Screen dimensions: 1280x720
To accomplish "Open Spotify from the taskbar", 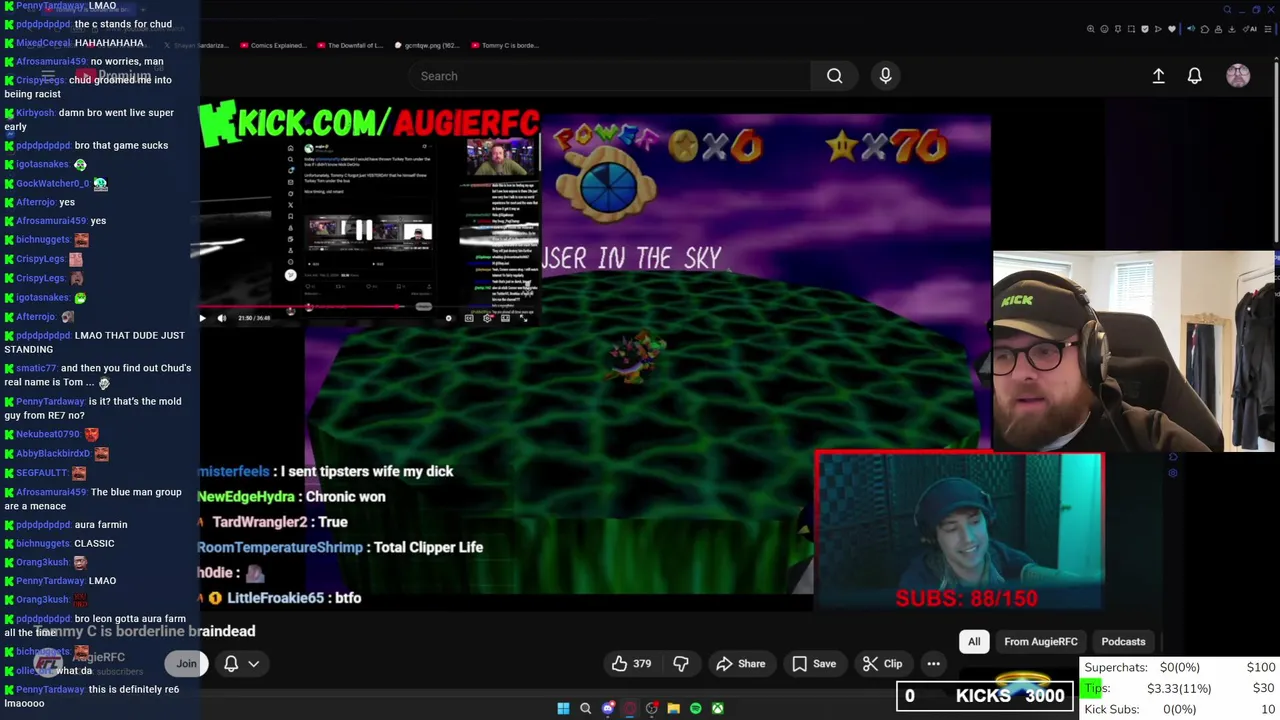I will pos(696,709).
